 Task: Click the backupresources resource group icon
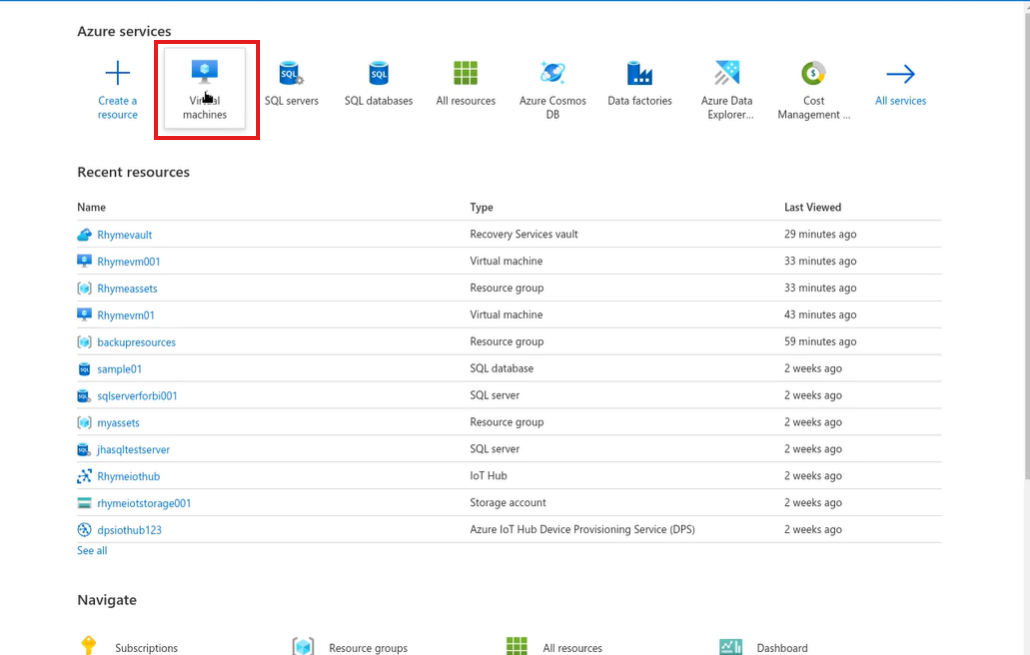[x=84, y=342]
